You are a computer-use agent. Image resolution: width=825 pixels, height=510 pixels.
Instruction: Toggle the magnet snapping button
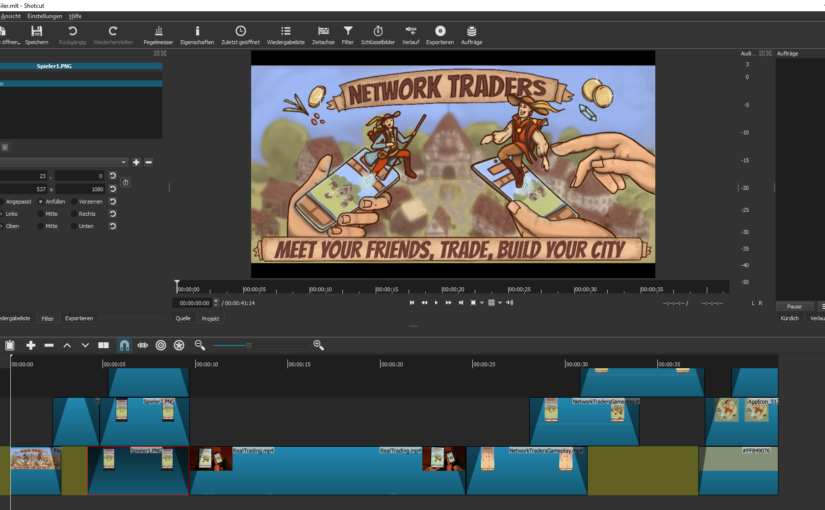click(x=124, y=345)
